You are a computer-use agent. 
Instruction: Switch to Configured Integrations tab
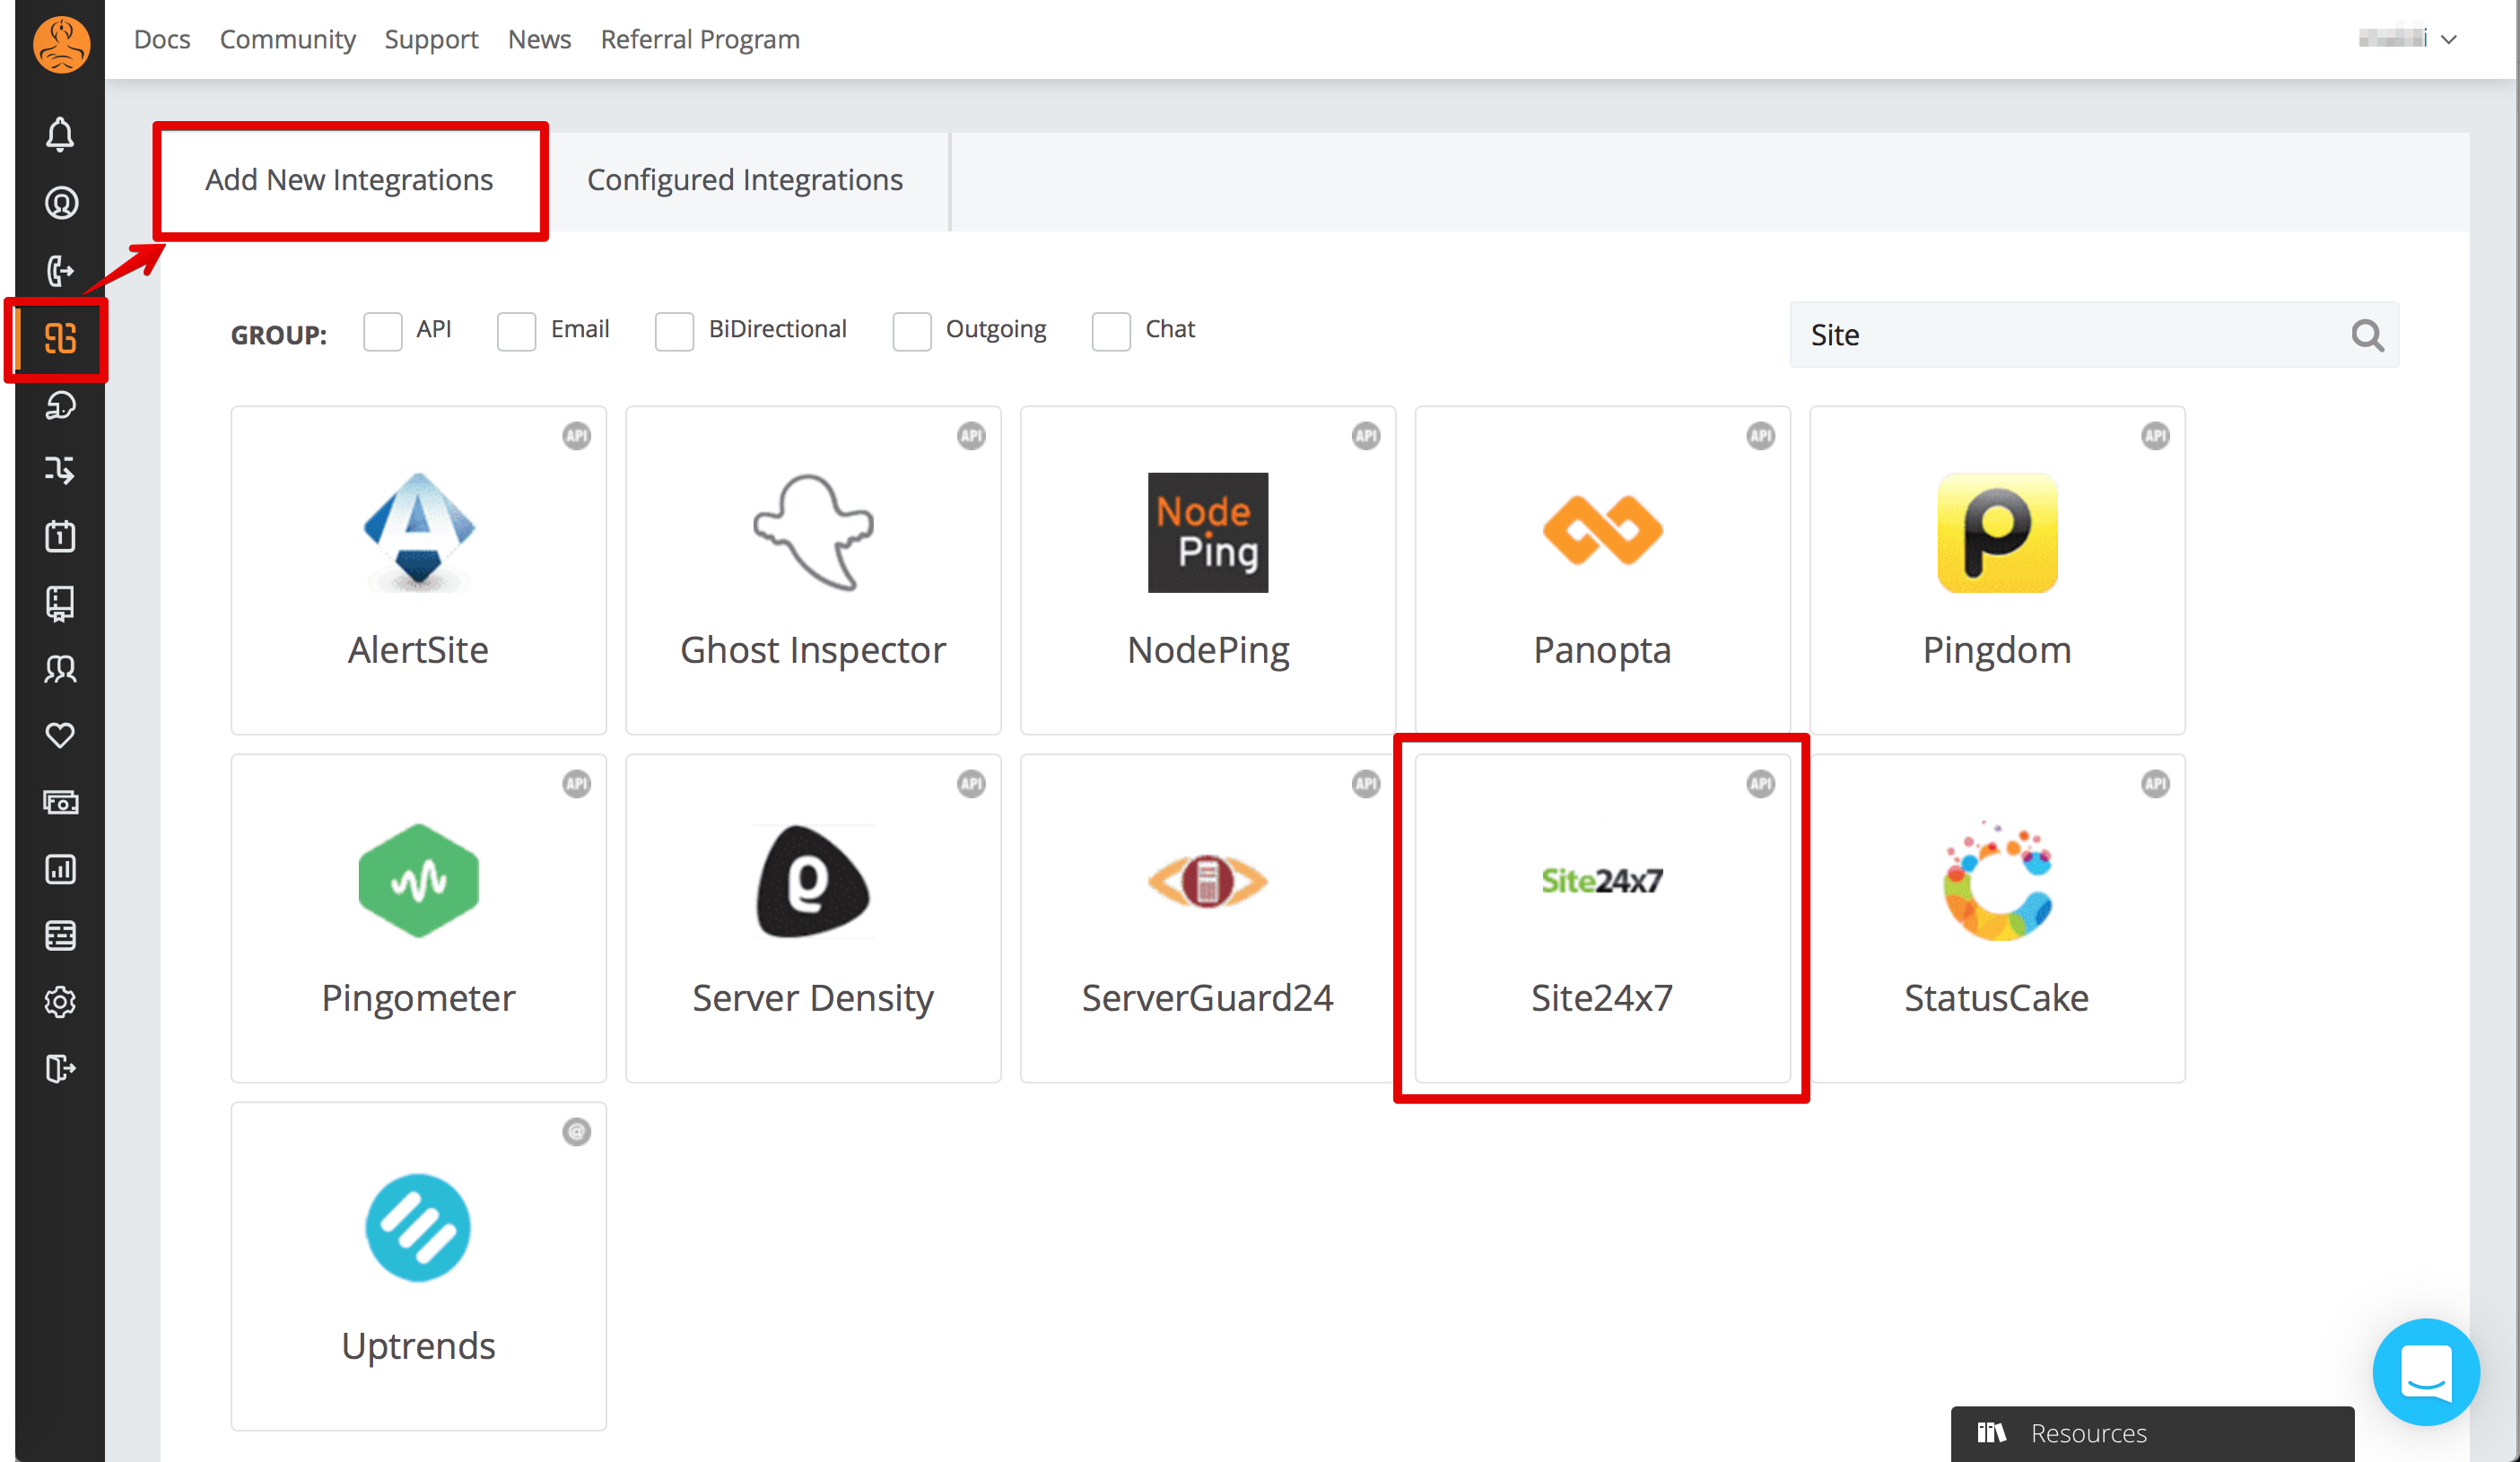point(744,180)
